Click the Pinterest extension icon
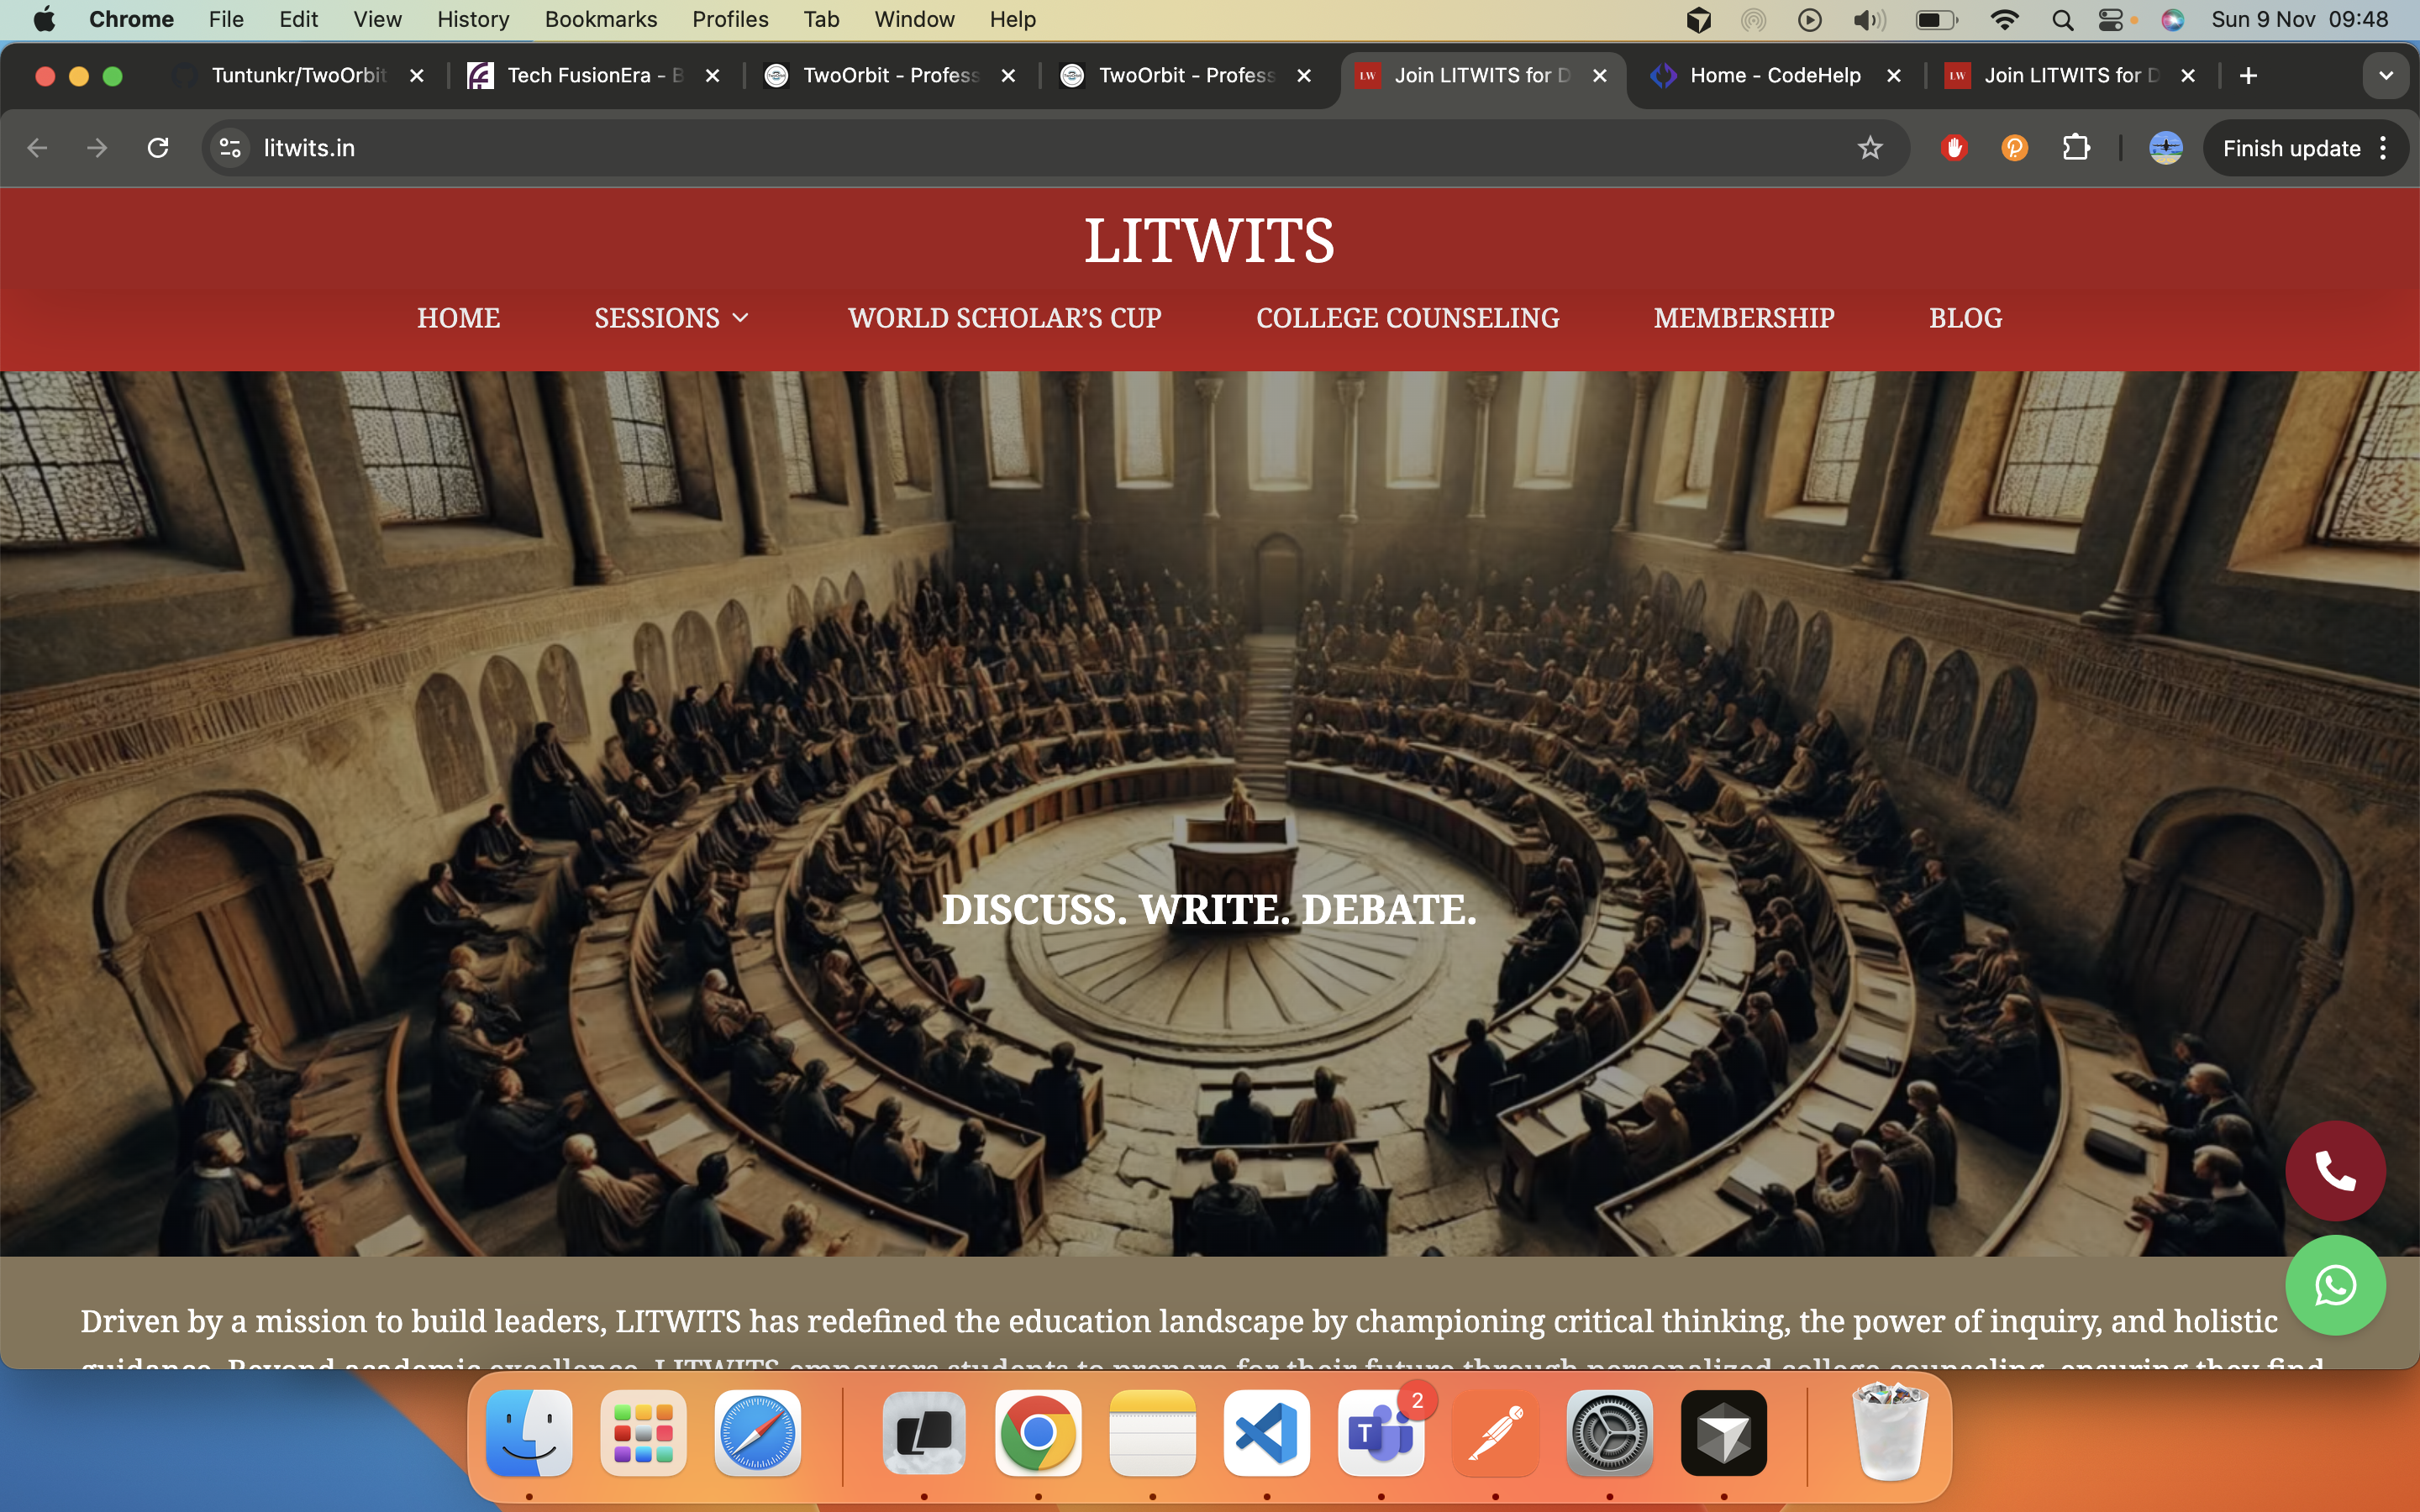Image resolution: width=2420 pixels, height=1512 pixels. coord(2013,147)
